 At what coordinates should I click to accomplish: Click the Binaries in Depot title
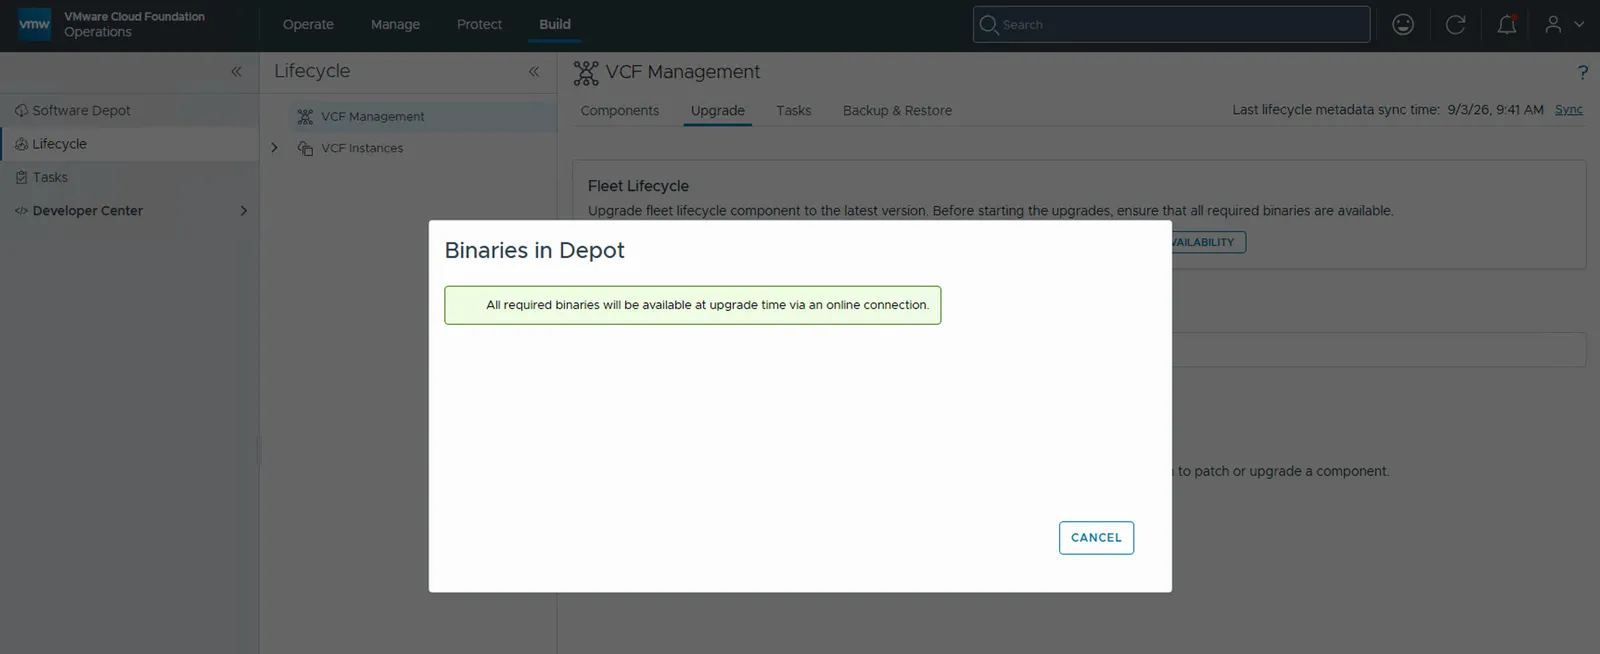(x=534, y=250)
